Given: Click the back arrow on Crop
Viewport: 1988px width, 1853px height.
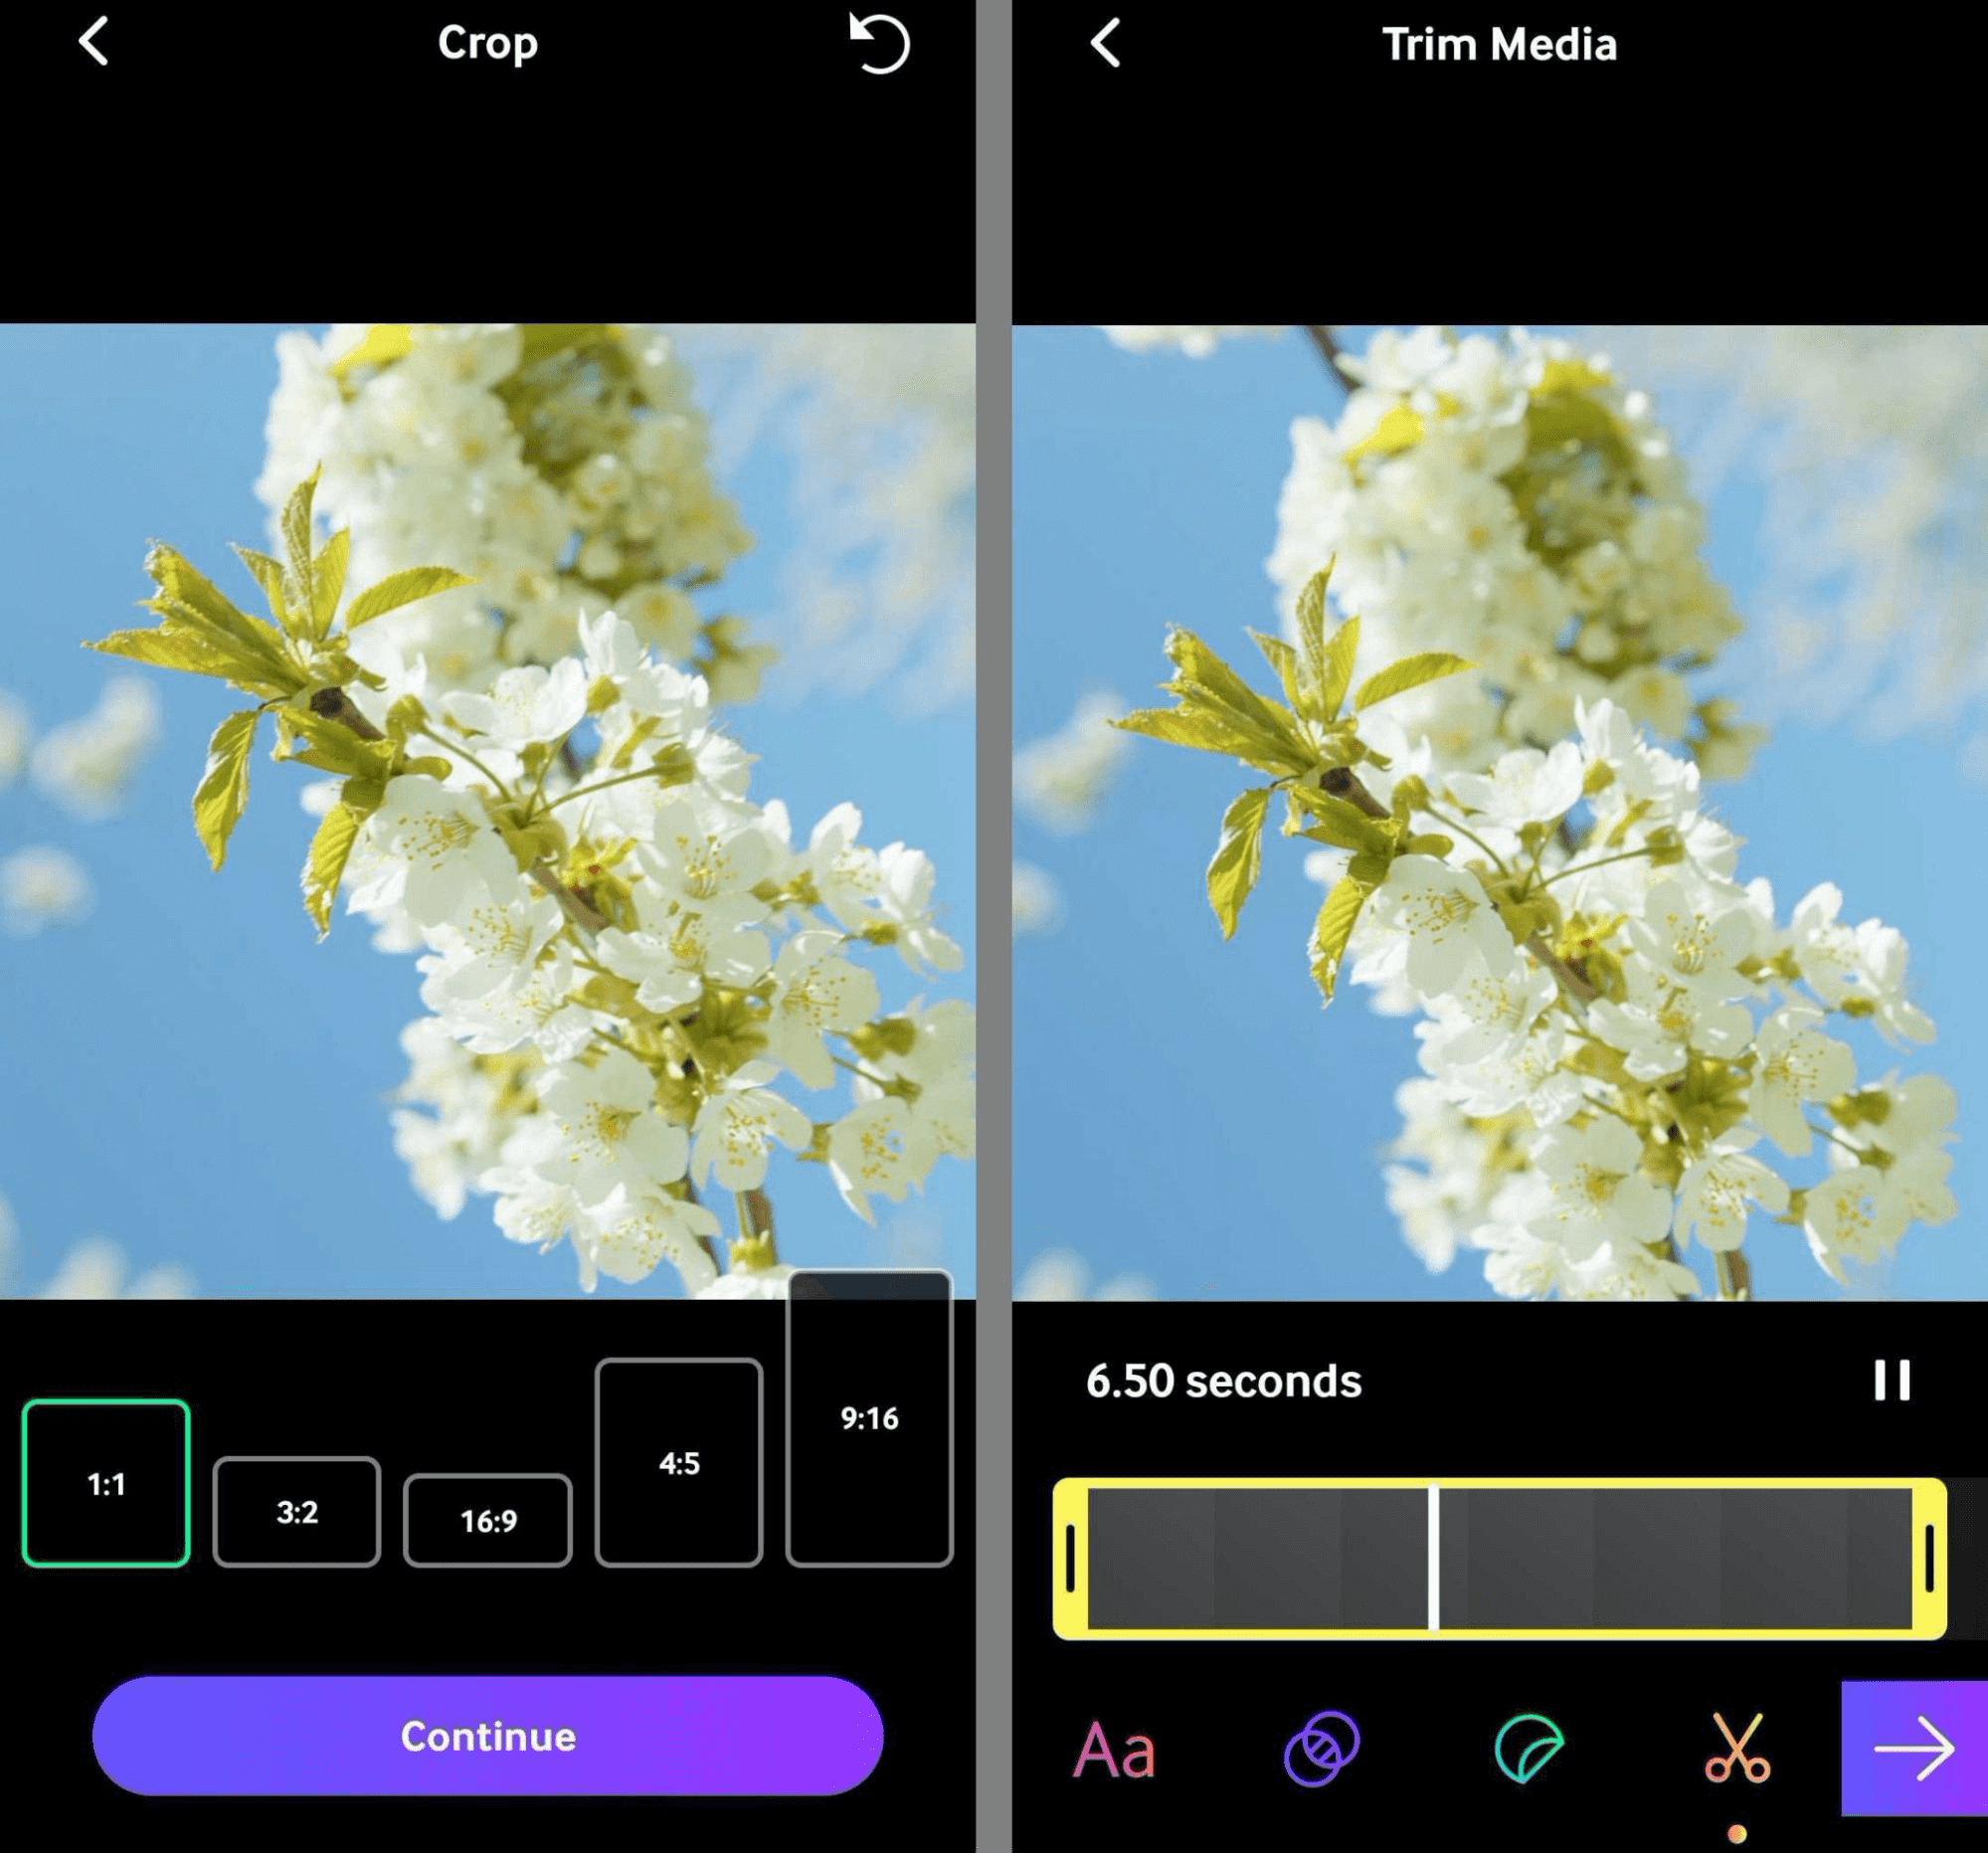Looking at the screenshot, I should tap(95, 44).
